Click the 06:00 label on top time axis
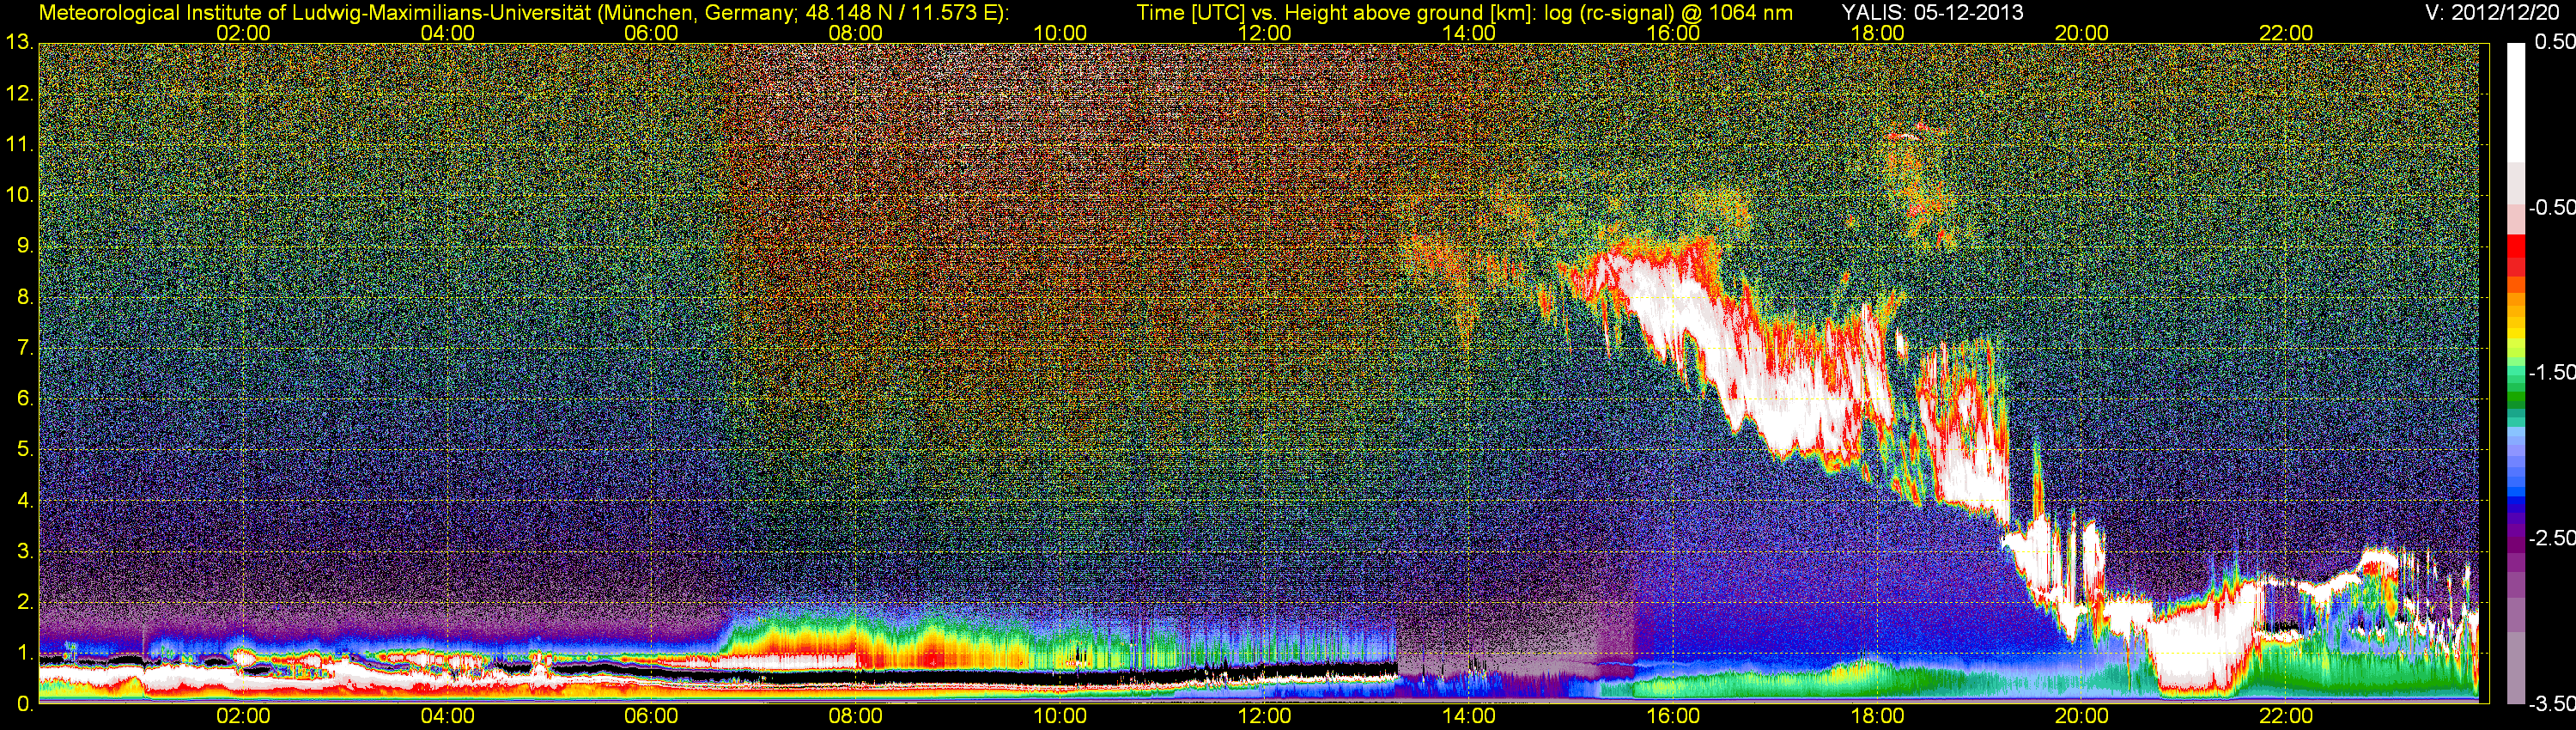Screen dimensions: 2576x730 [x=651, y=33]
